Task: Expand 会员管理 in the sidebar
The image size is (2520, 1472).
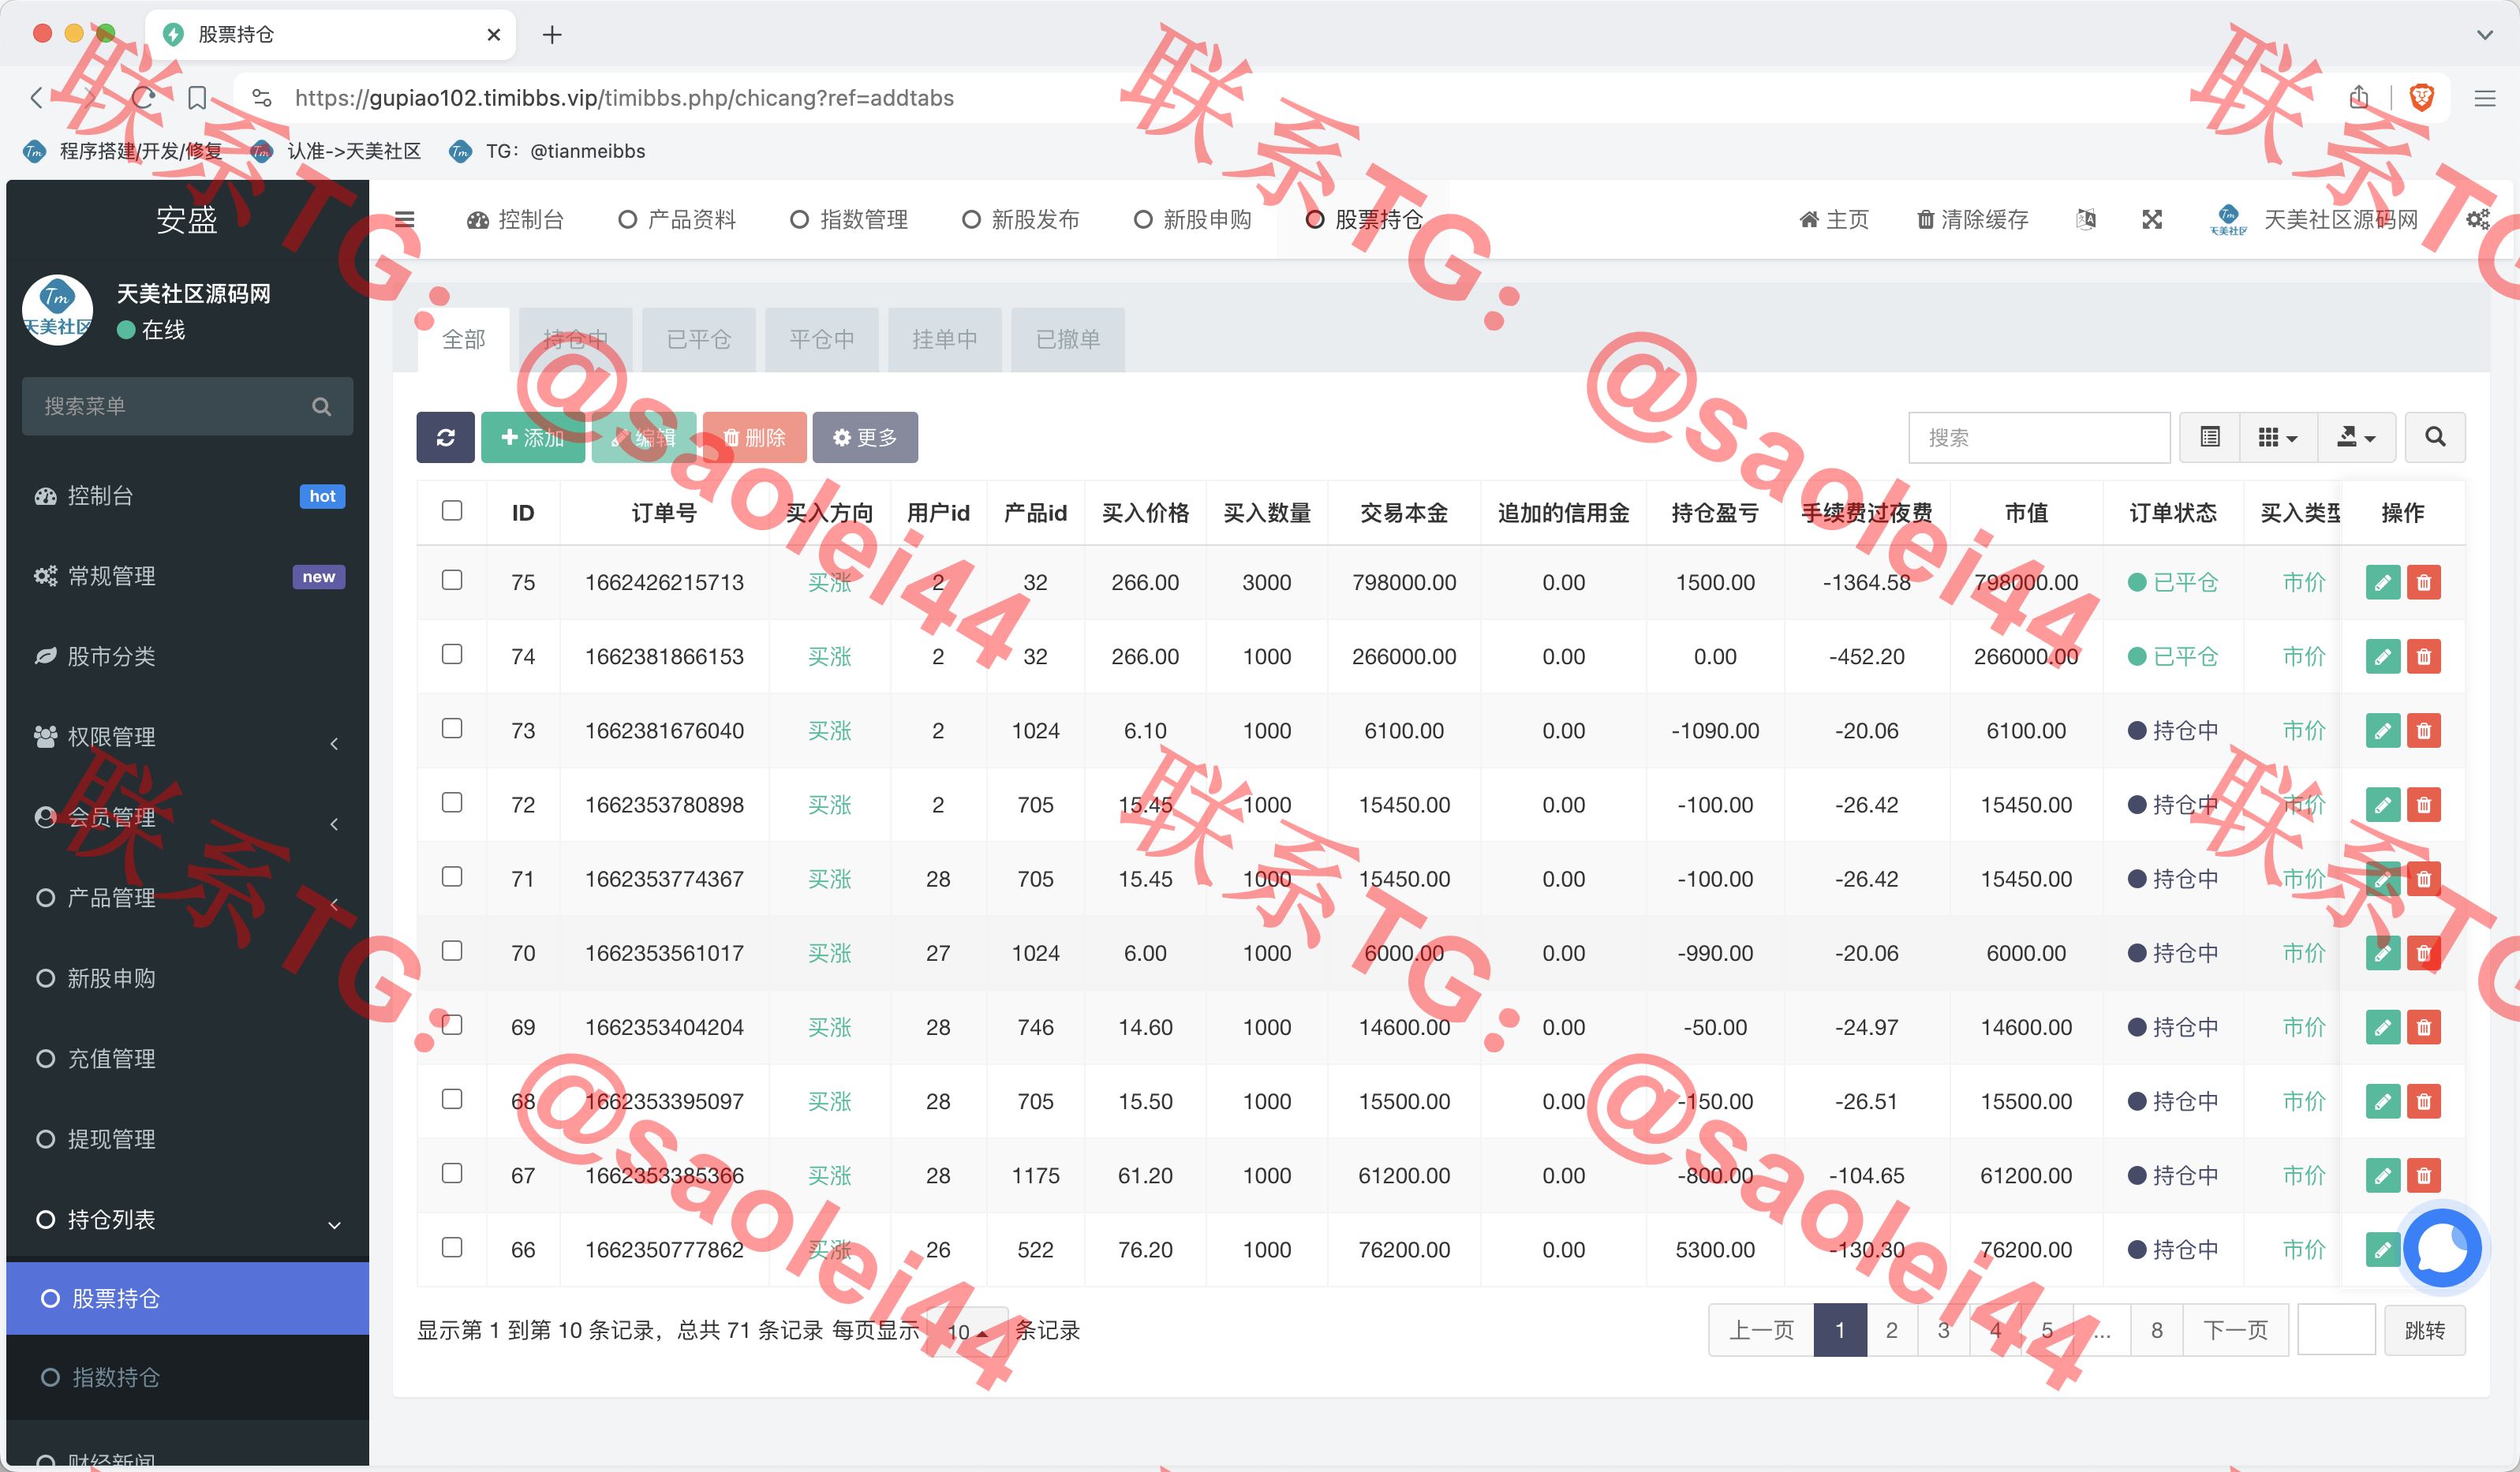Action: 187,817
